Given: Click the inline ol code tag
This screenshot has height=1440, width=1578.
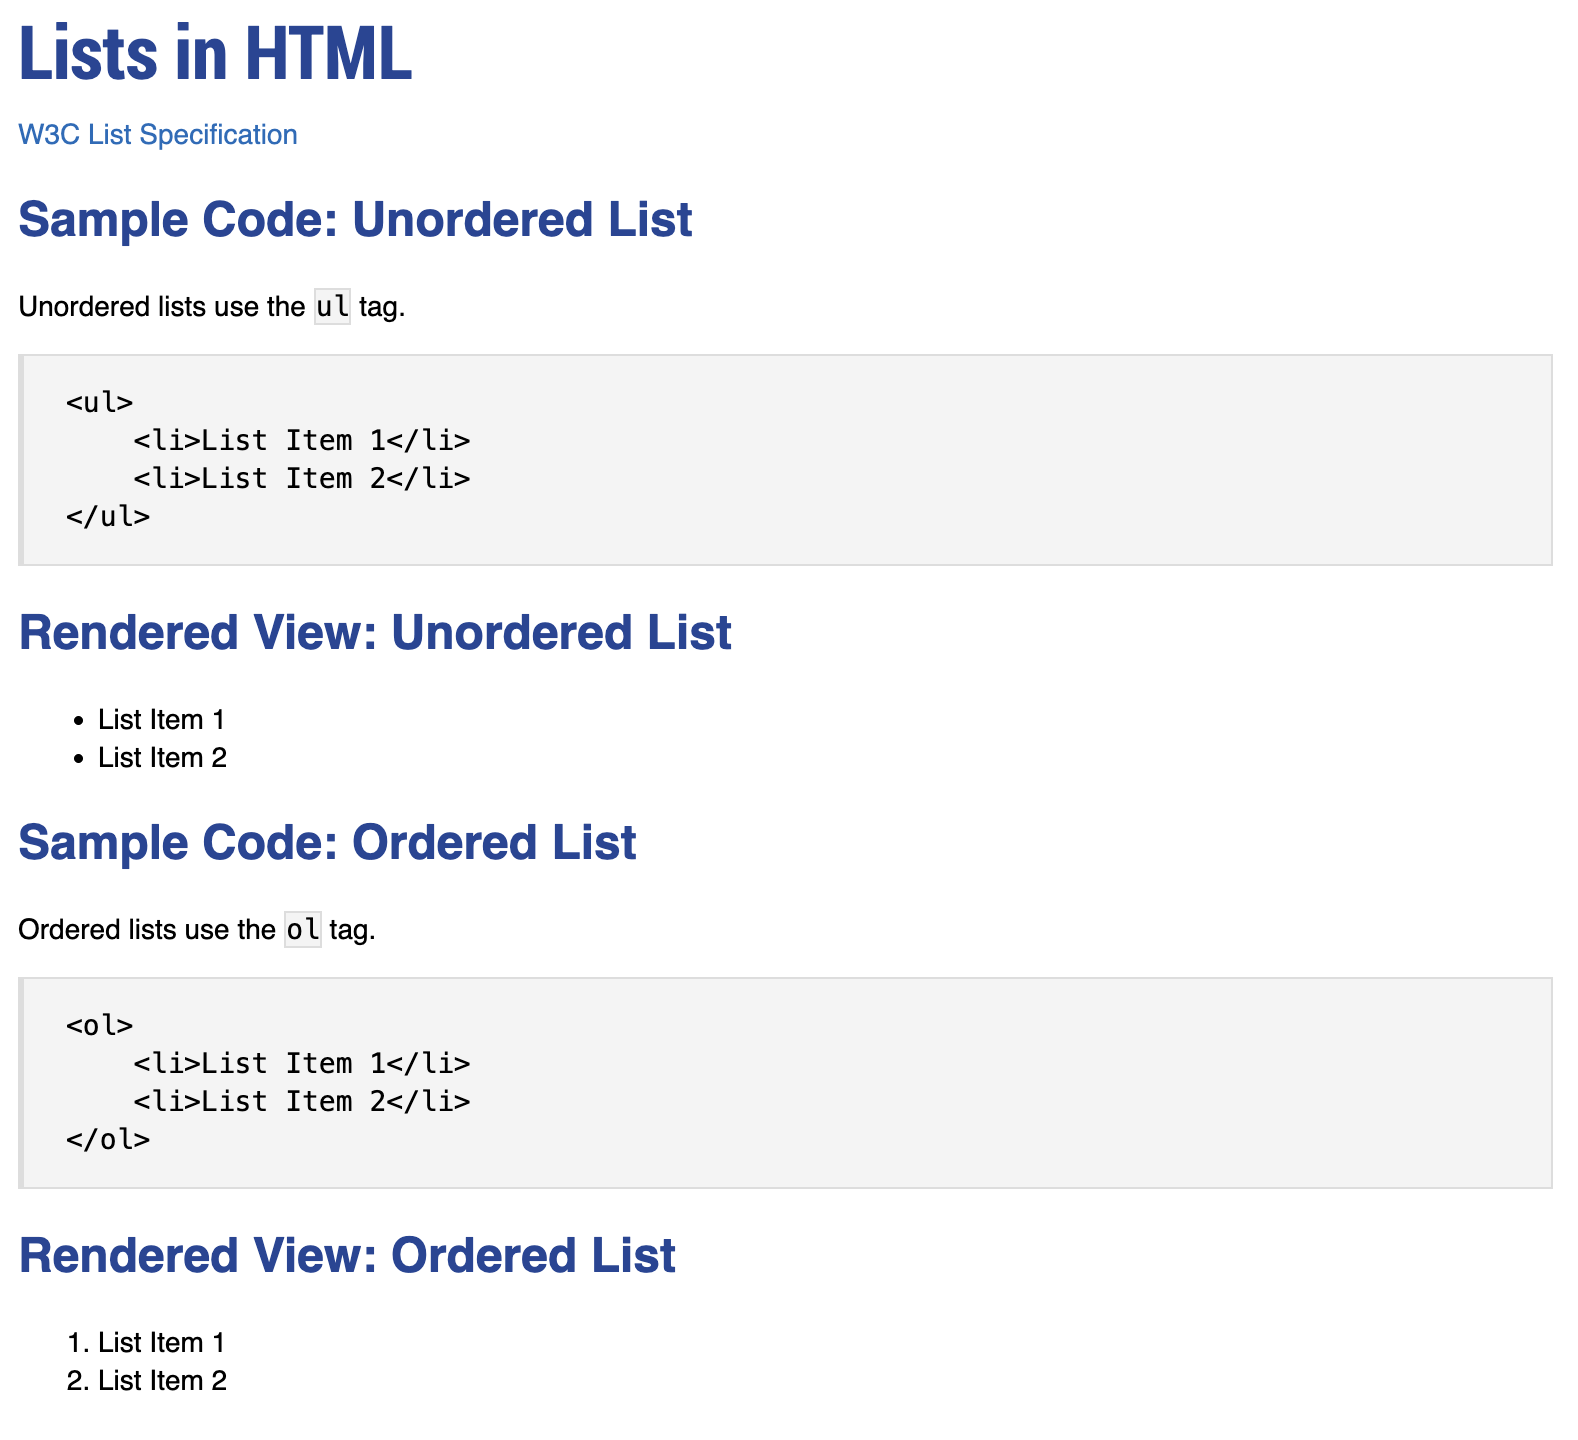Looking at the screenshot, I should [303, 930].
